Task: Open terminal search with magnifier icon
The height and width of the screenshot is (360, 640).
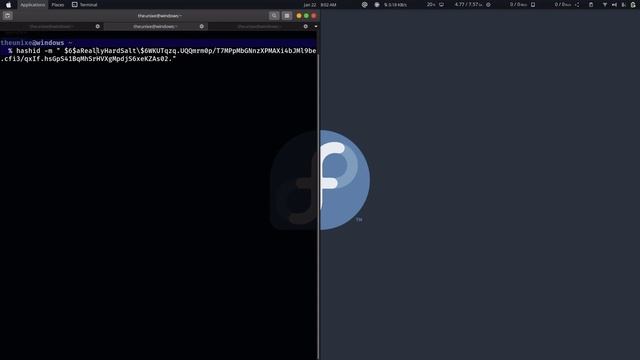Action: 274,16
